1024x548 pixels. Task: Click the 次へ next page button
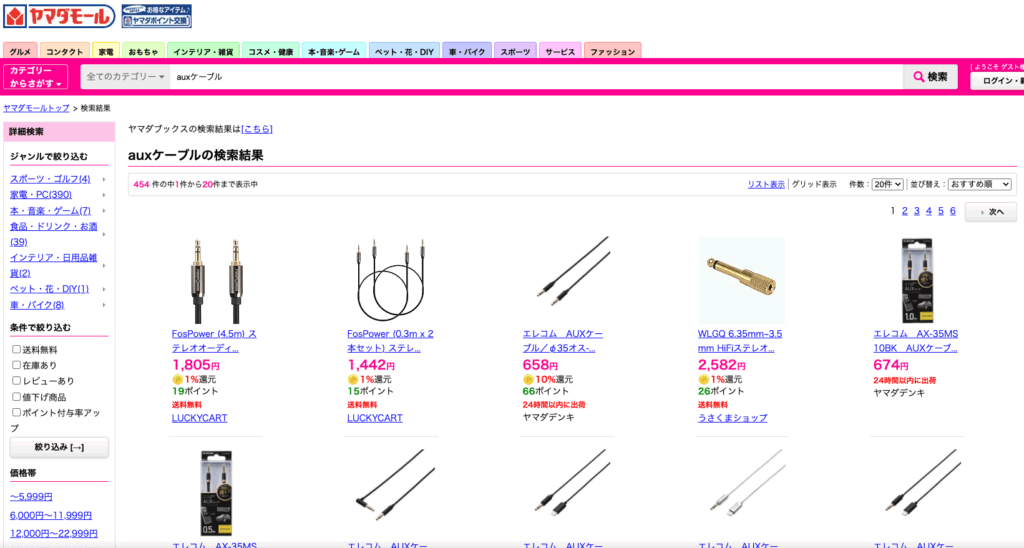coord(991,212)
